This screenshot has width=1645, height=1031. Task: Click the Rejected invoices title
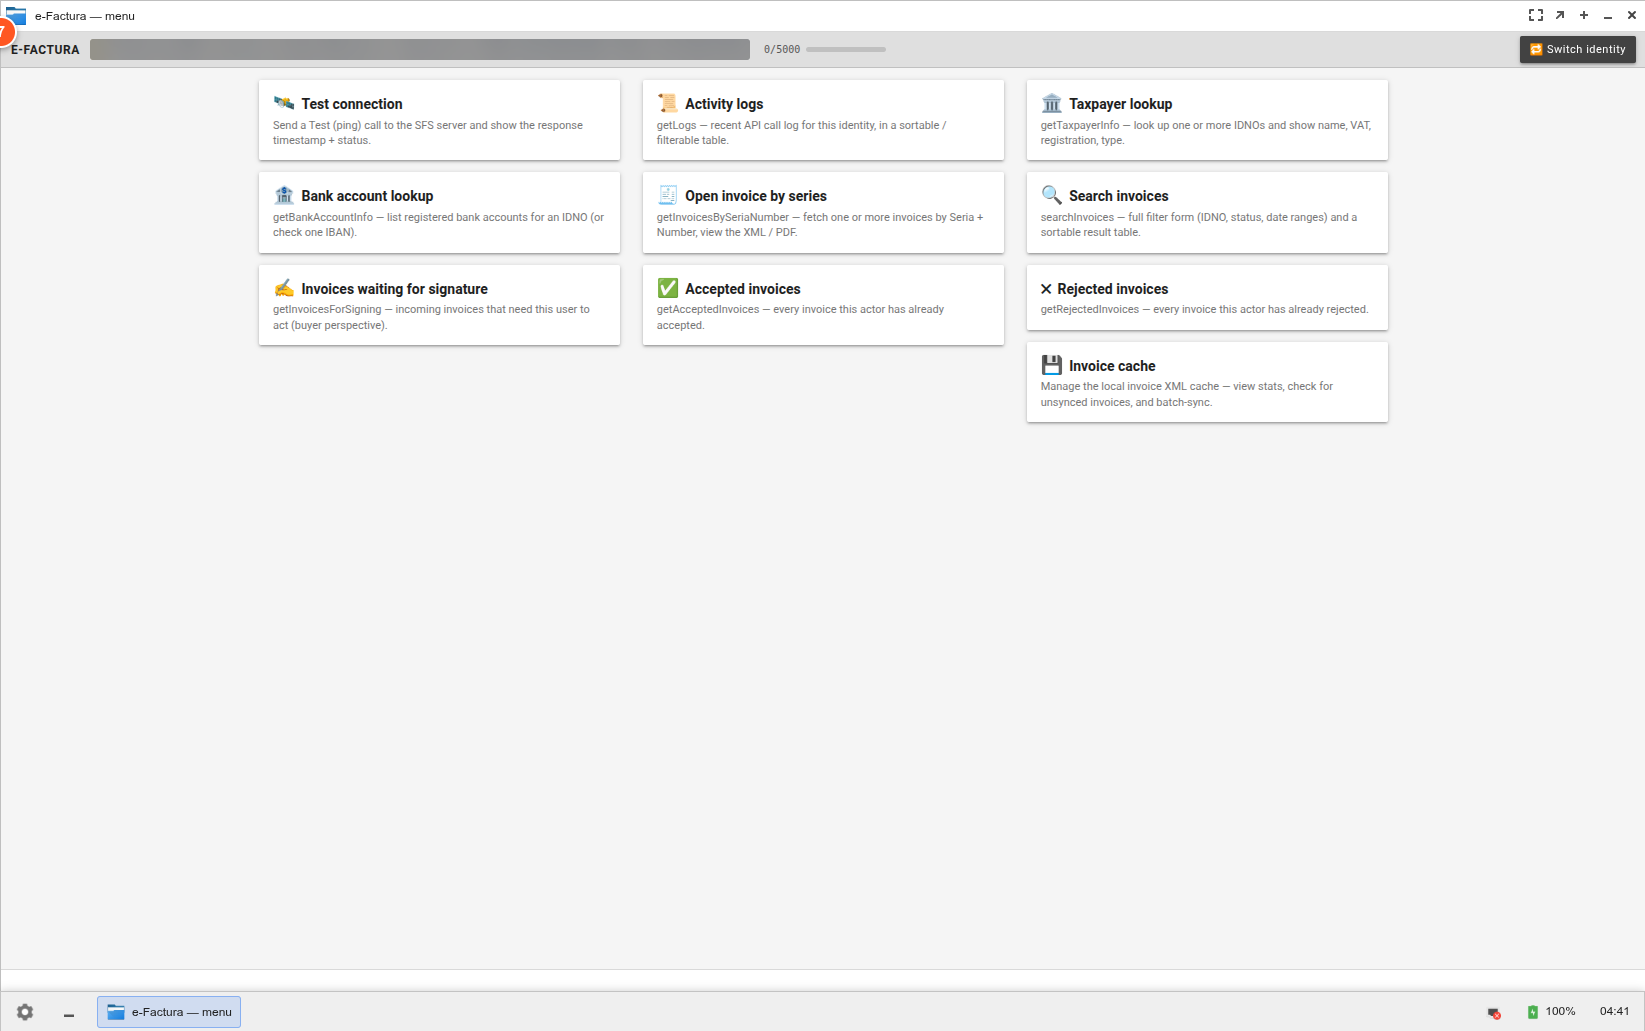(1112, 289)
